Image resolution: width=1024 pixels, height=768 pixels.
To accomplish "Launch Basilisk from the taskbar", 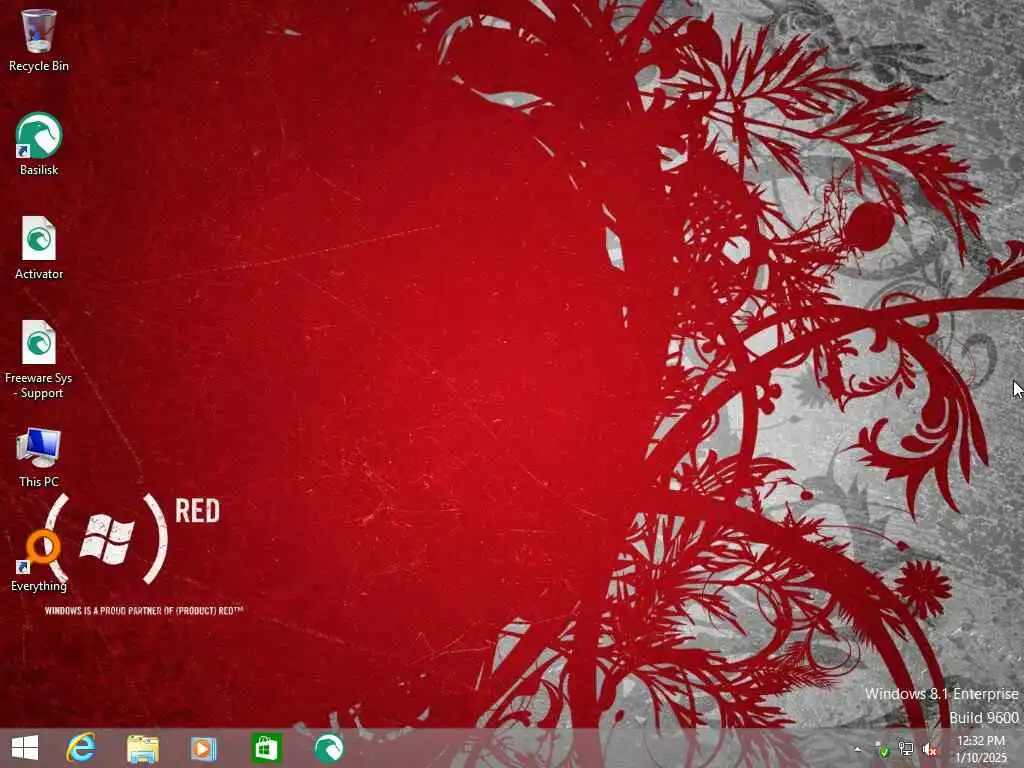I will point(328,748).
